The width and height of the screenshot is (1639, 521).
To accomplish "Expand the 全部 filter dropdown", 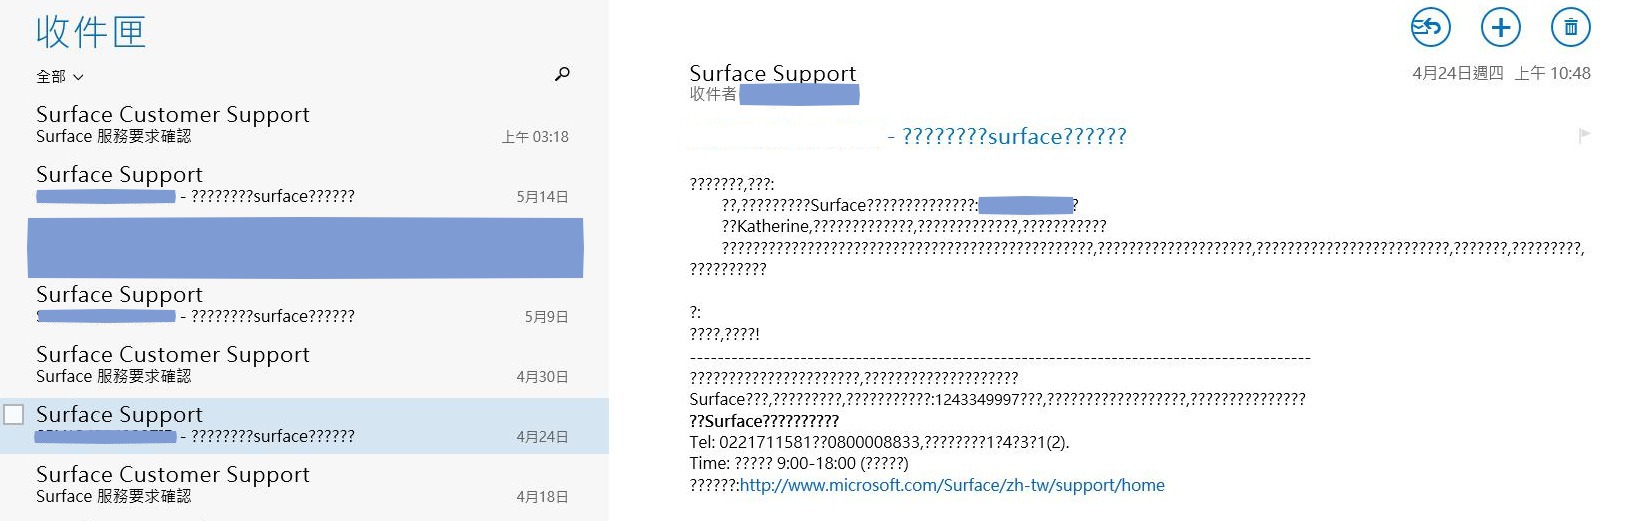I will click(x=60, y=77).
